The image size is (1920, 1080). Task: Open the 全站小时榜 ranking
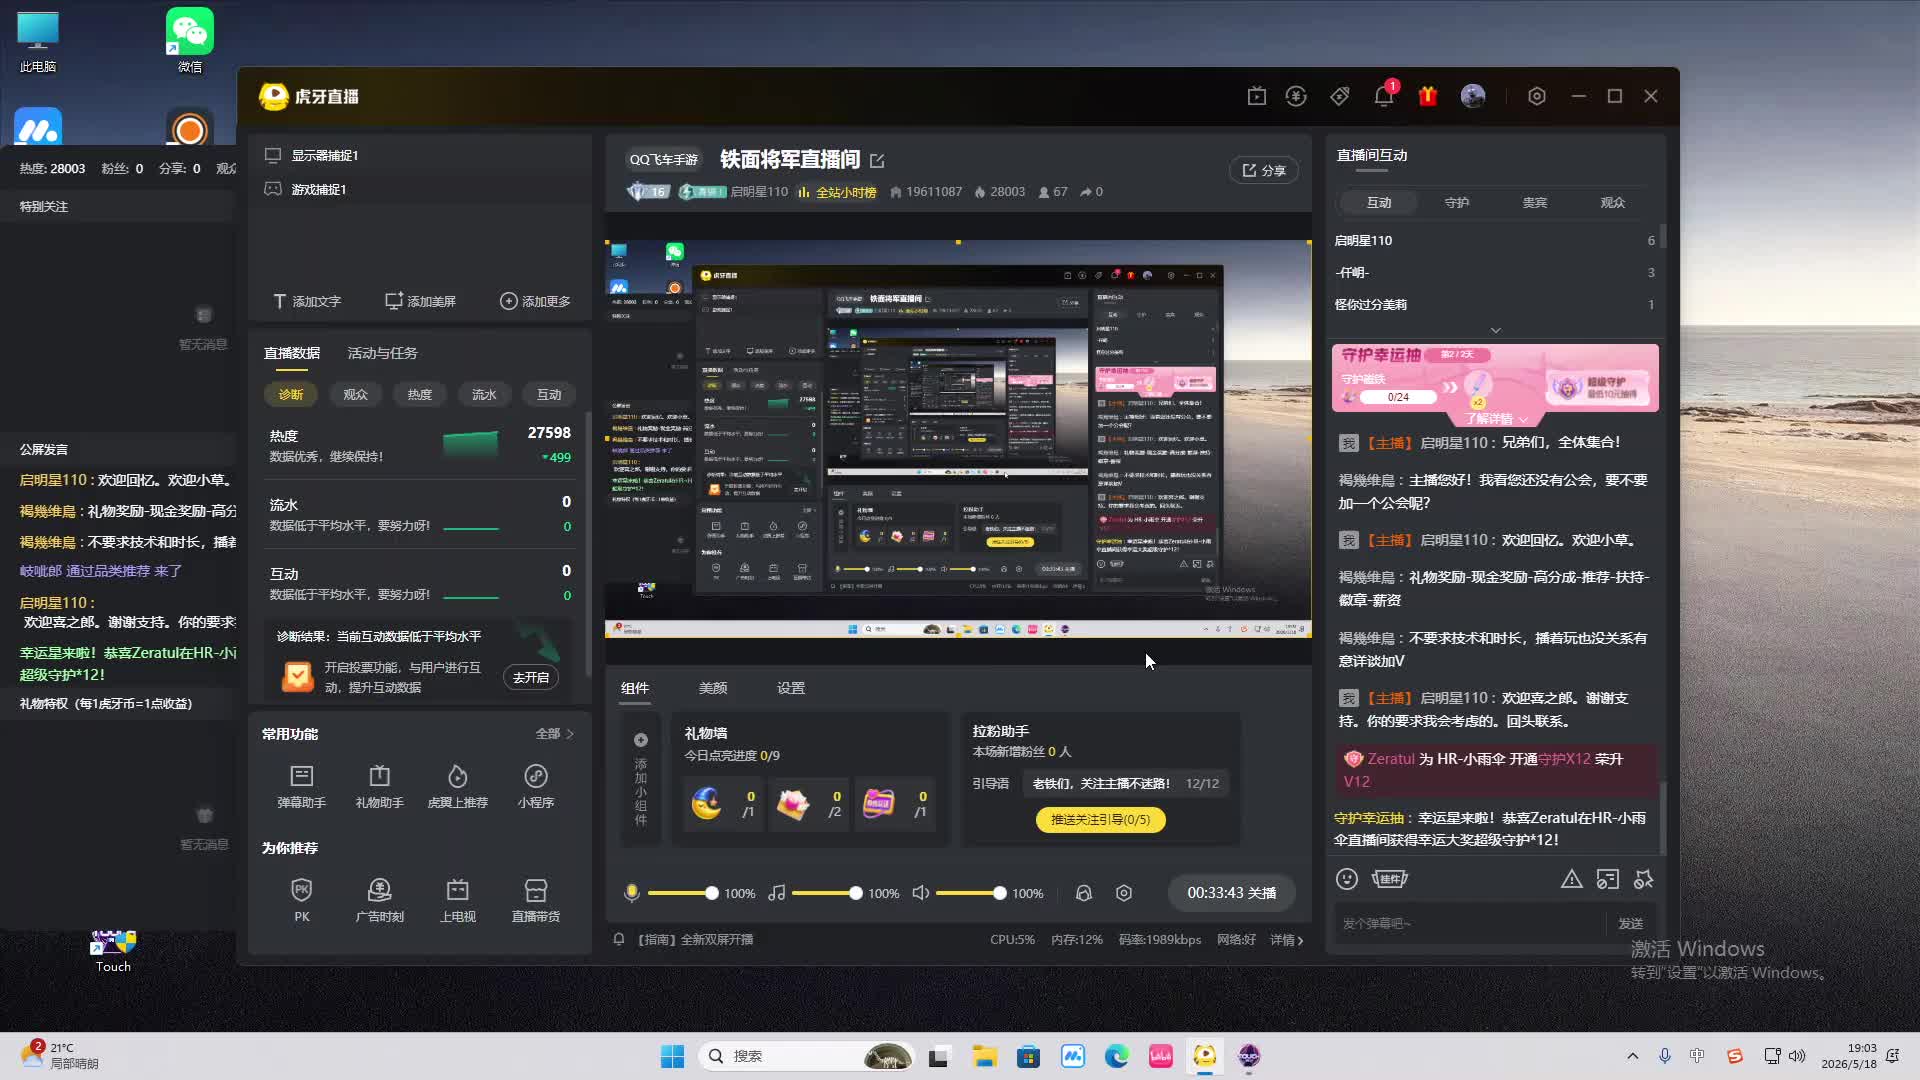point(837,192)
